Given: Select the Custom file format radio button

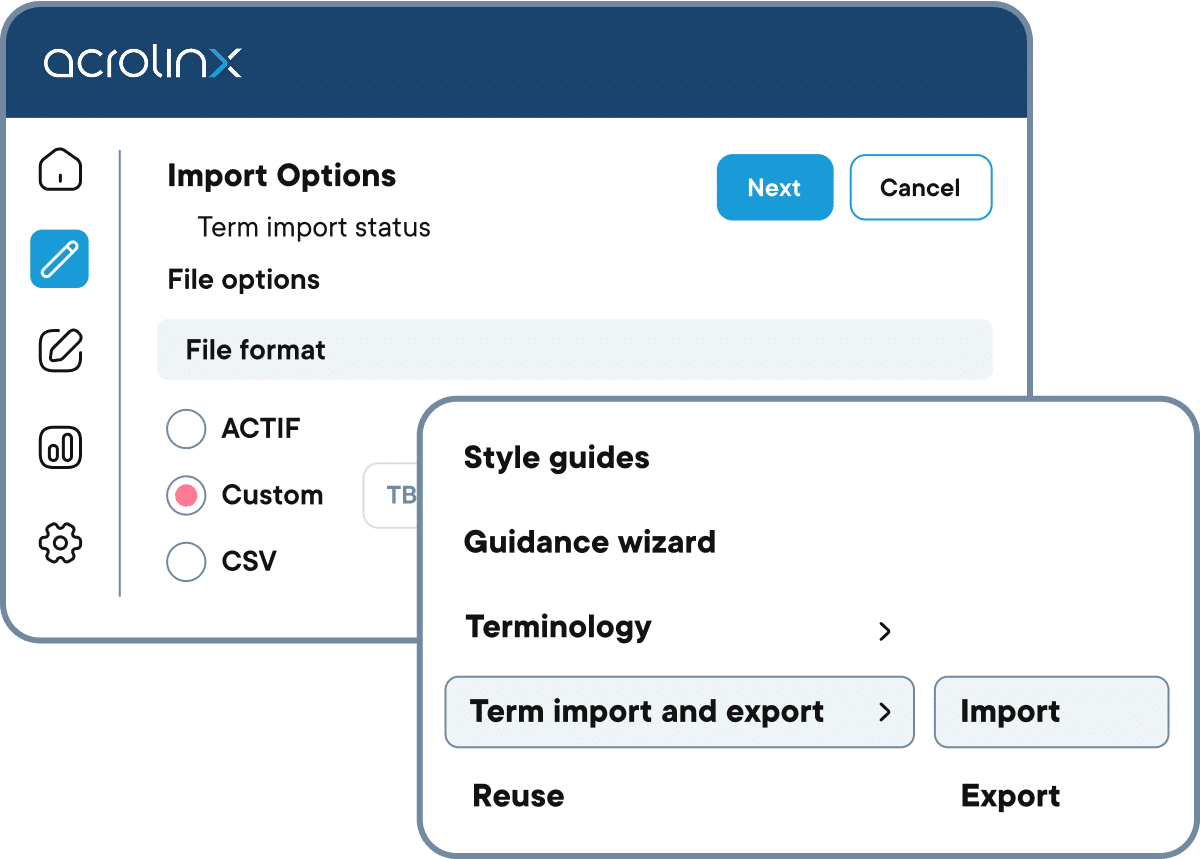Looking at the screenshot, I should pos(186,495).
